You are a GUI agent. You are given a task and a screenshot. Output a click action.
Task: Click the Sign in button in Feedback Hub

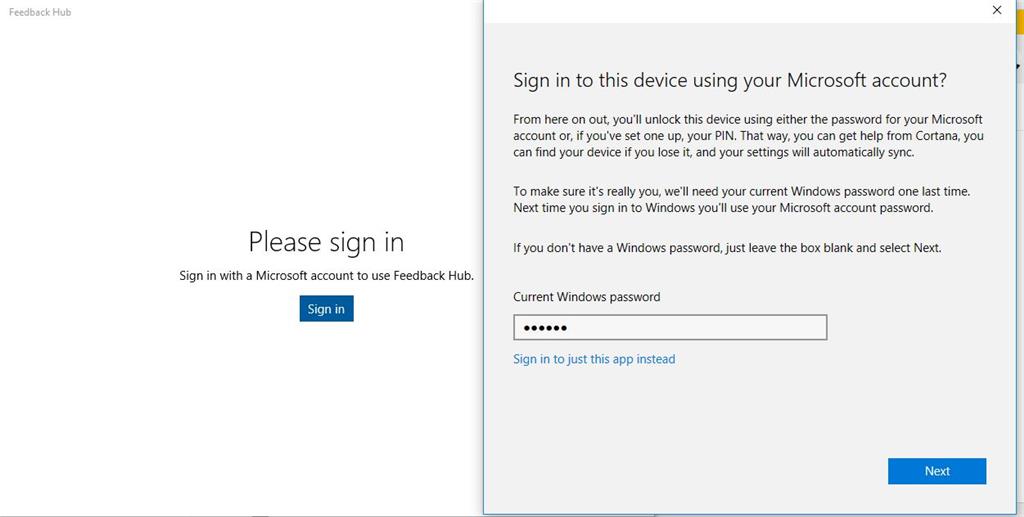click(327, 309)
